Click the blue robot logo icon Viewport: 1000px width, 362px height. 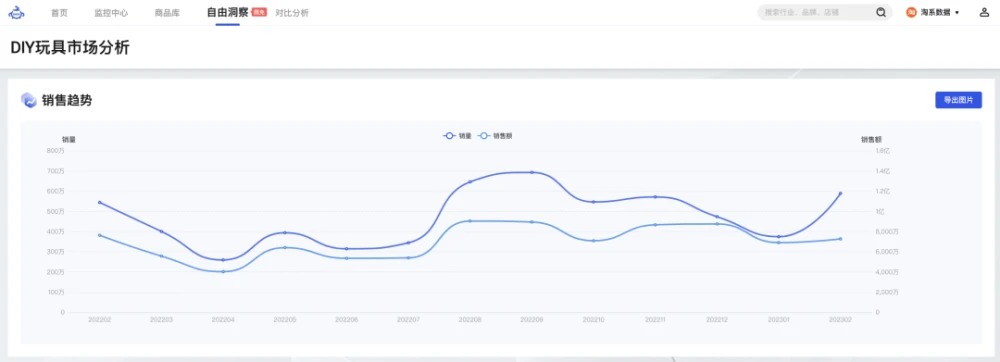point(17,12)
